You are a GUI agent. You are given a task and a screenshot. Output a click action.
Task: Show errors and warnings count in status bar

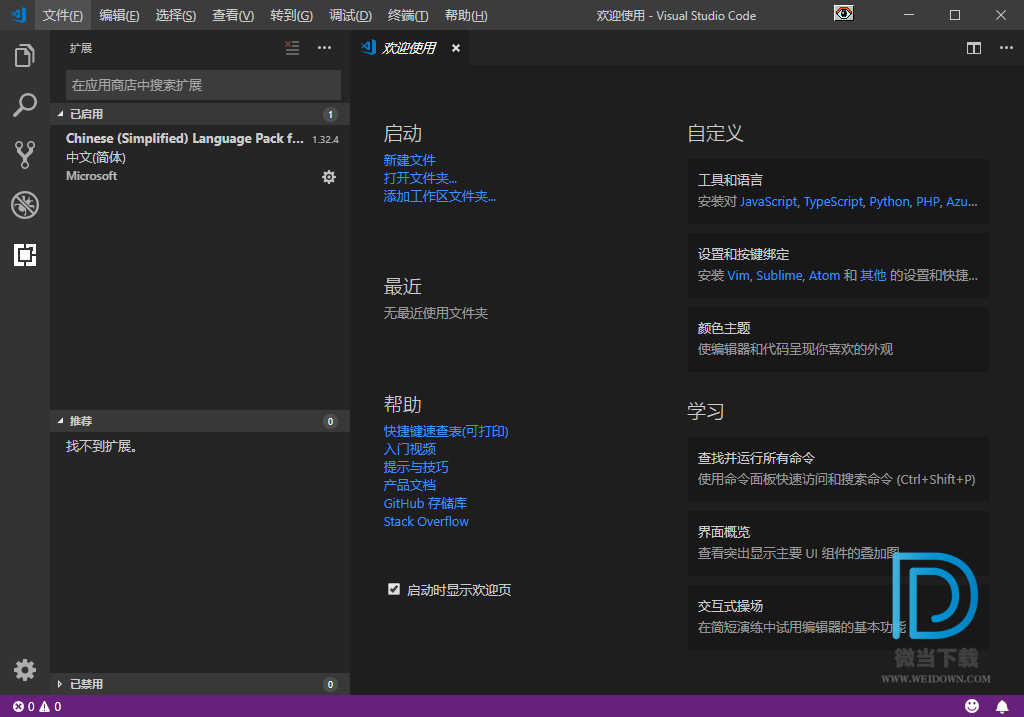(37, 707)
